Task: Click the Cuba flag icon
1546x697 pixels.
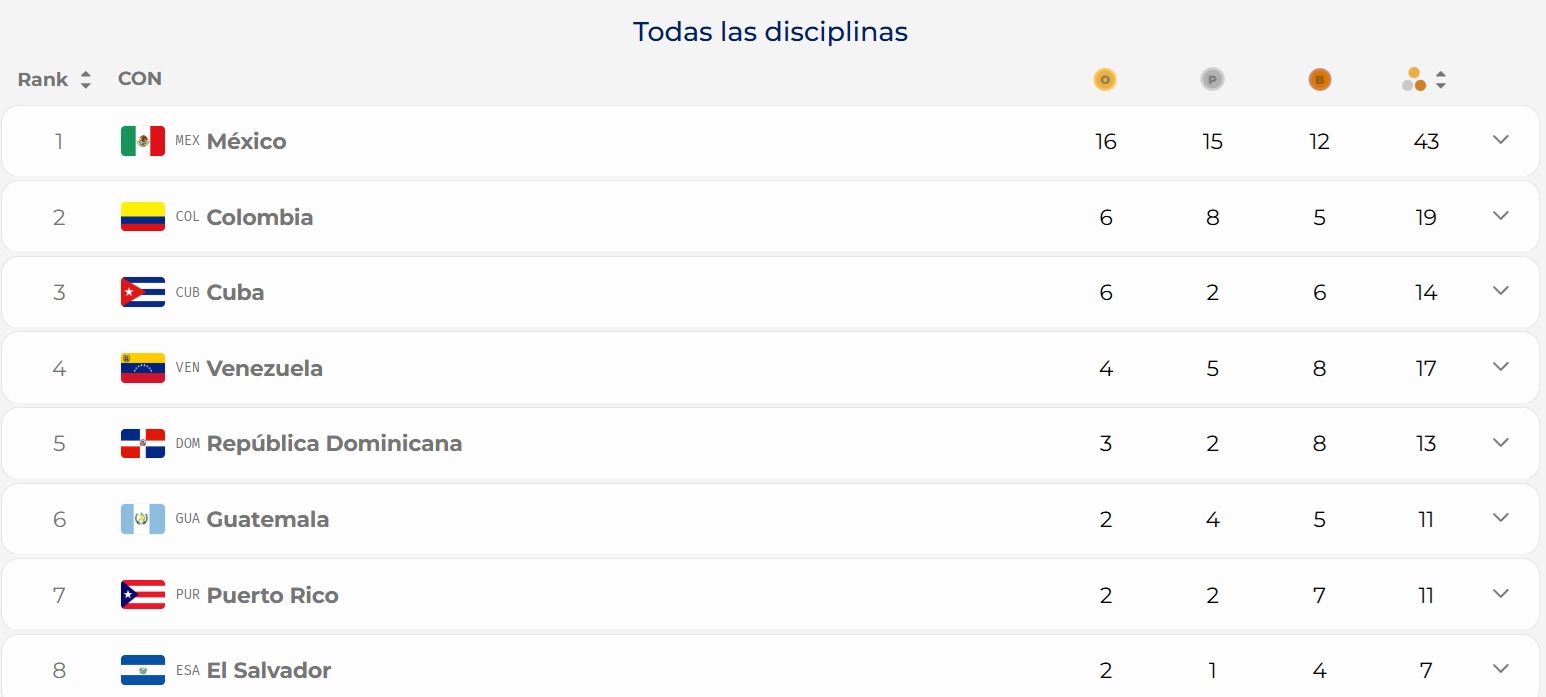Action: coord(143,292)
